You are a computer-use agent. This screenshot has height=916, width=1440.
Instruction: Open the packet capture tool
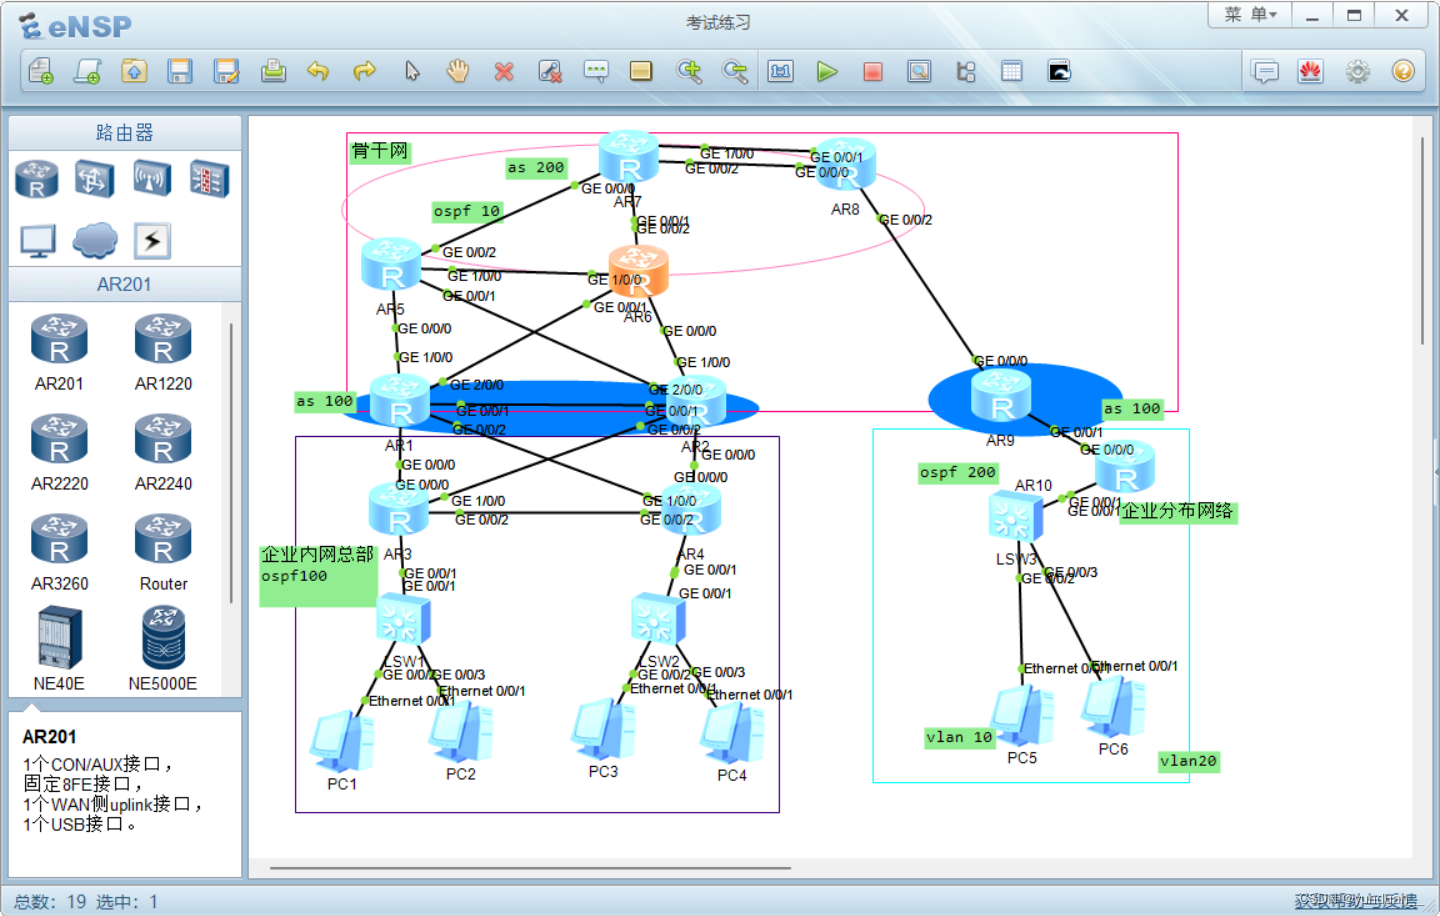[919, 71]
